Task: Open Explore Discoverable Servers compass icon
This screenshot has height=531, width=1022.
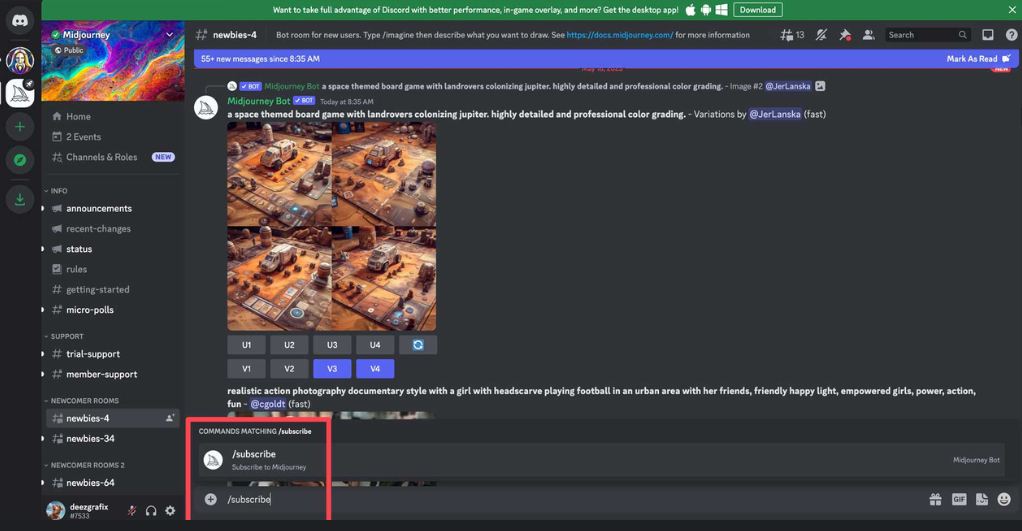Action: coord(20,160)
